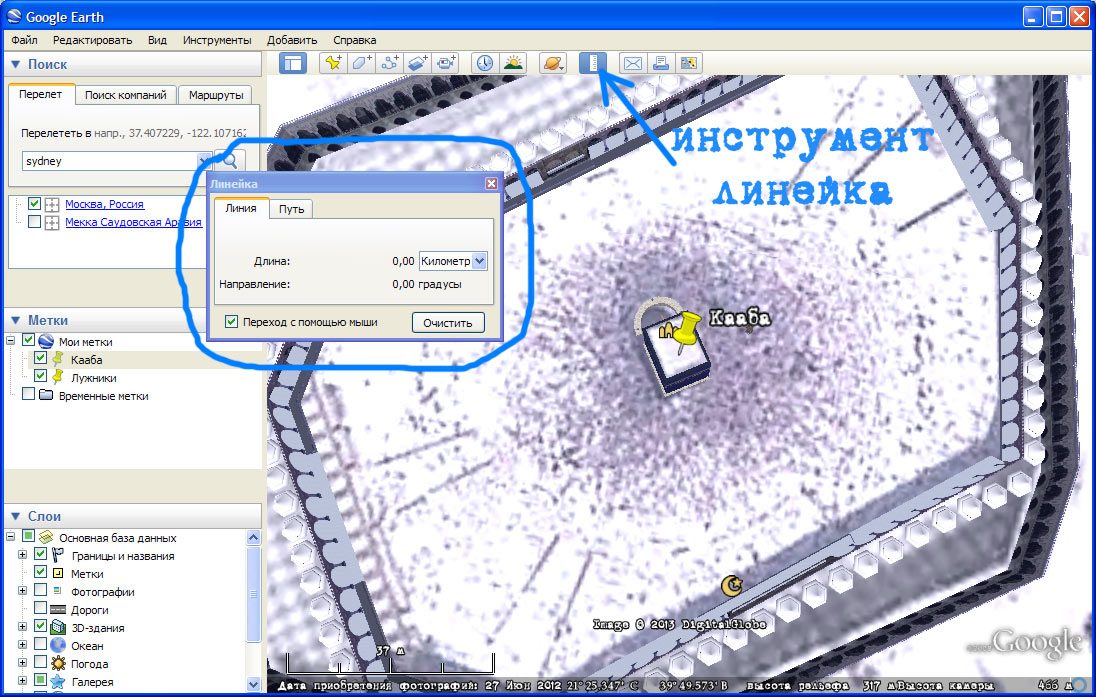Image resolution: width=1096 pixels, height=697 pixels.
Task: Enable the Дороги layer checkbox
Action: (41, 609)
